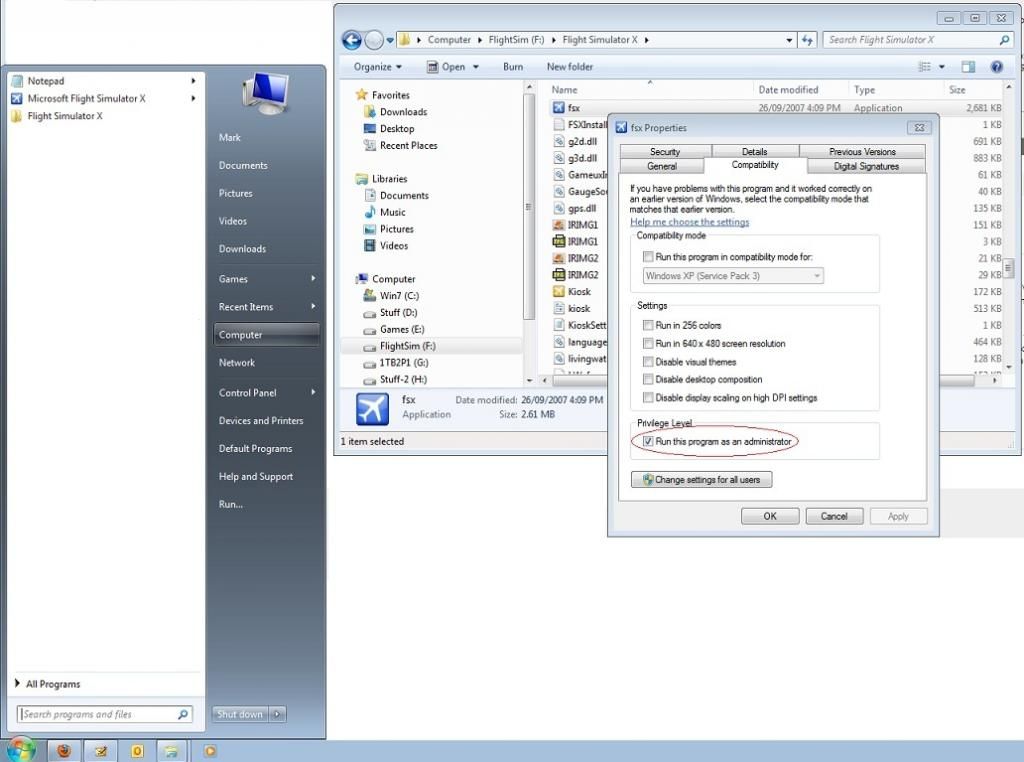Enable Run in 256 colors
This screenshot has width=1024, height=762.
click(x=649, y=326)
